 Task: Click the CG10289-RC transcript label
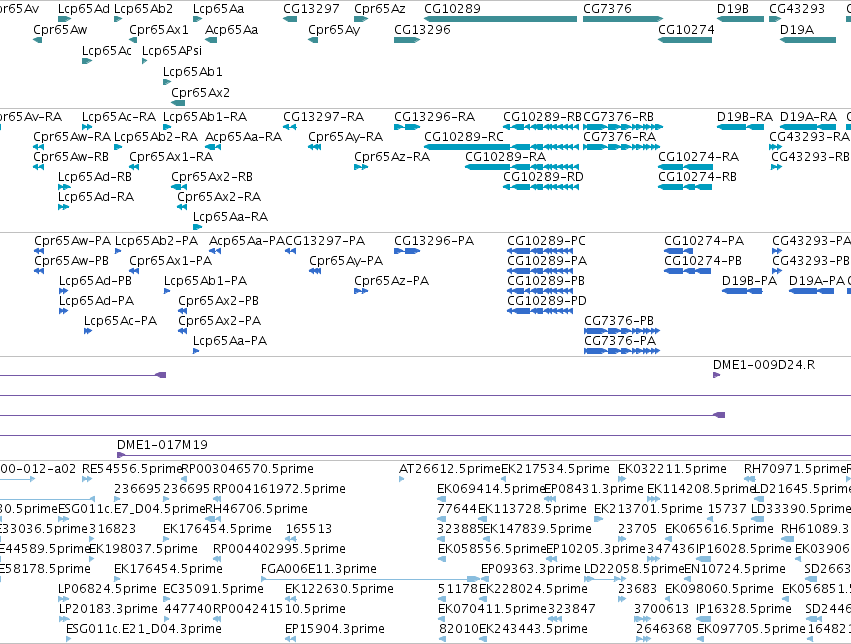pos(463,137)
